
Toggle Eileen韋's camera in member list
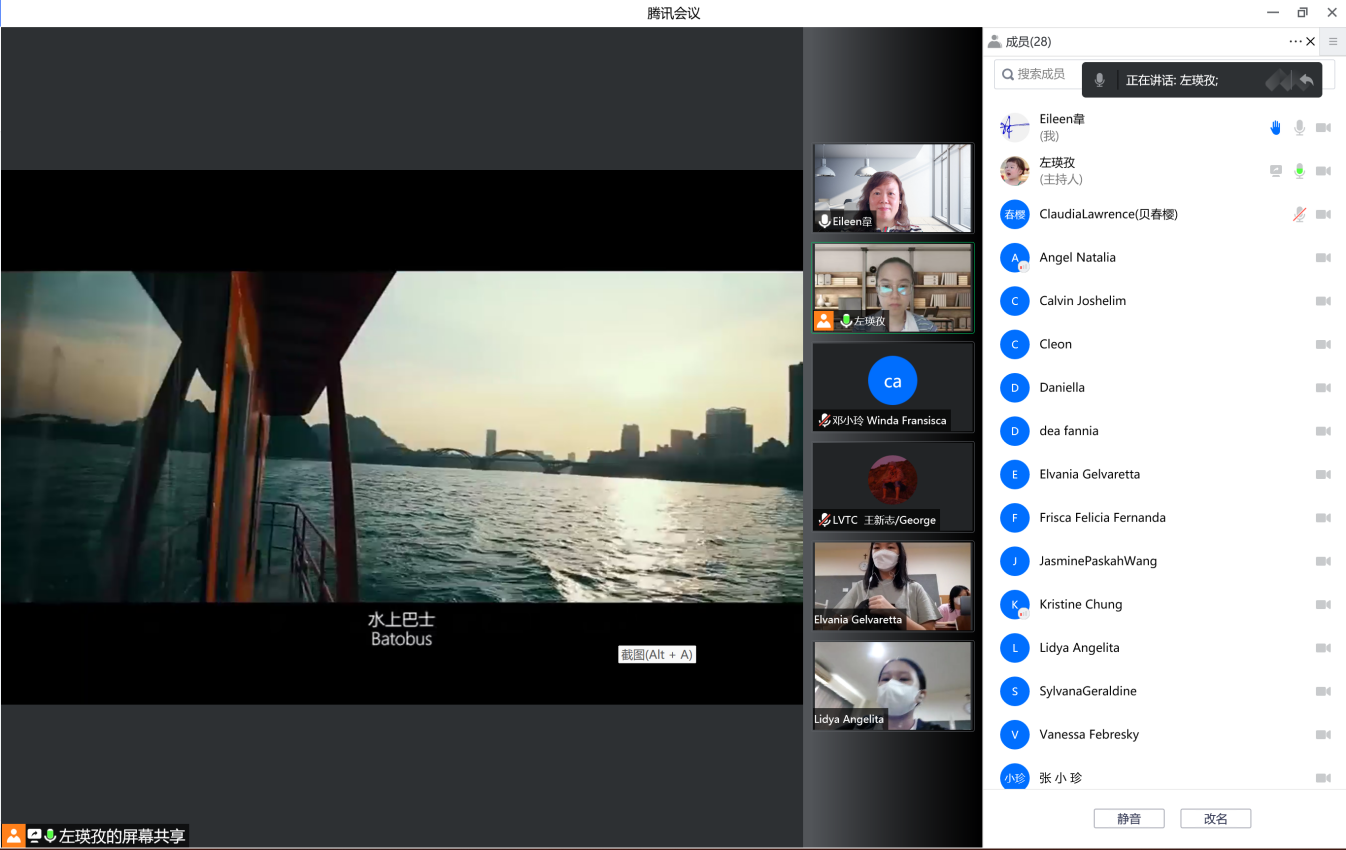[1323, 128]
